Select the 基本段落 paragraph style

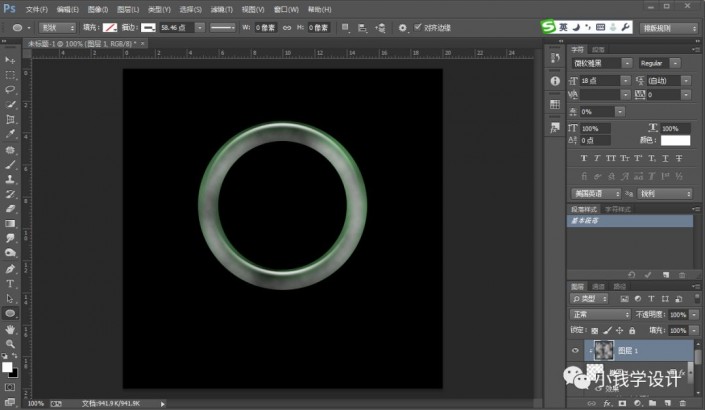(x=587, y=220)
